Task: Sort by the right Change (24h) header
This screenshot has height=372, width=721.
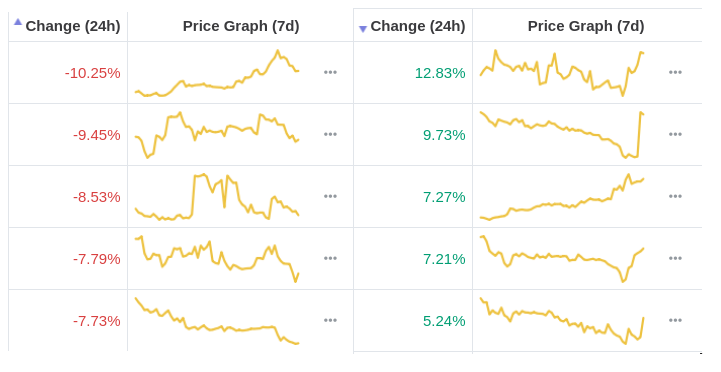Action: 418,26
